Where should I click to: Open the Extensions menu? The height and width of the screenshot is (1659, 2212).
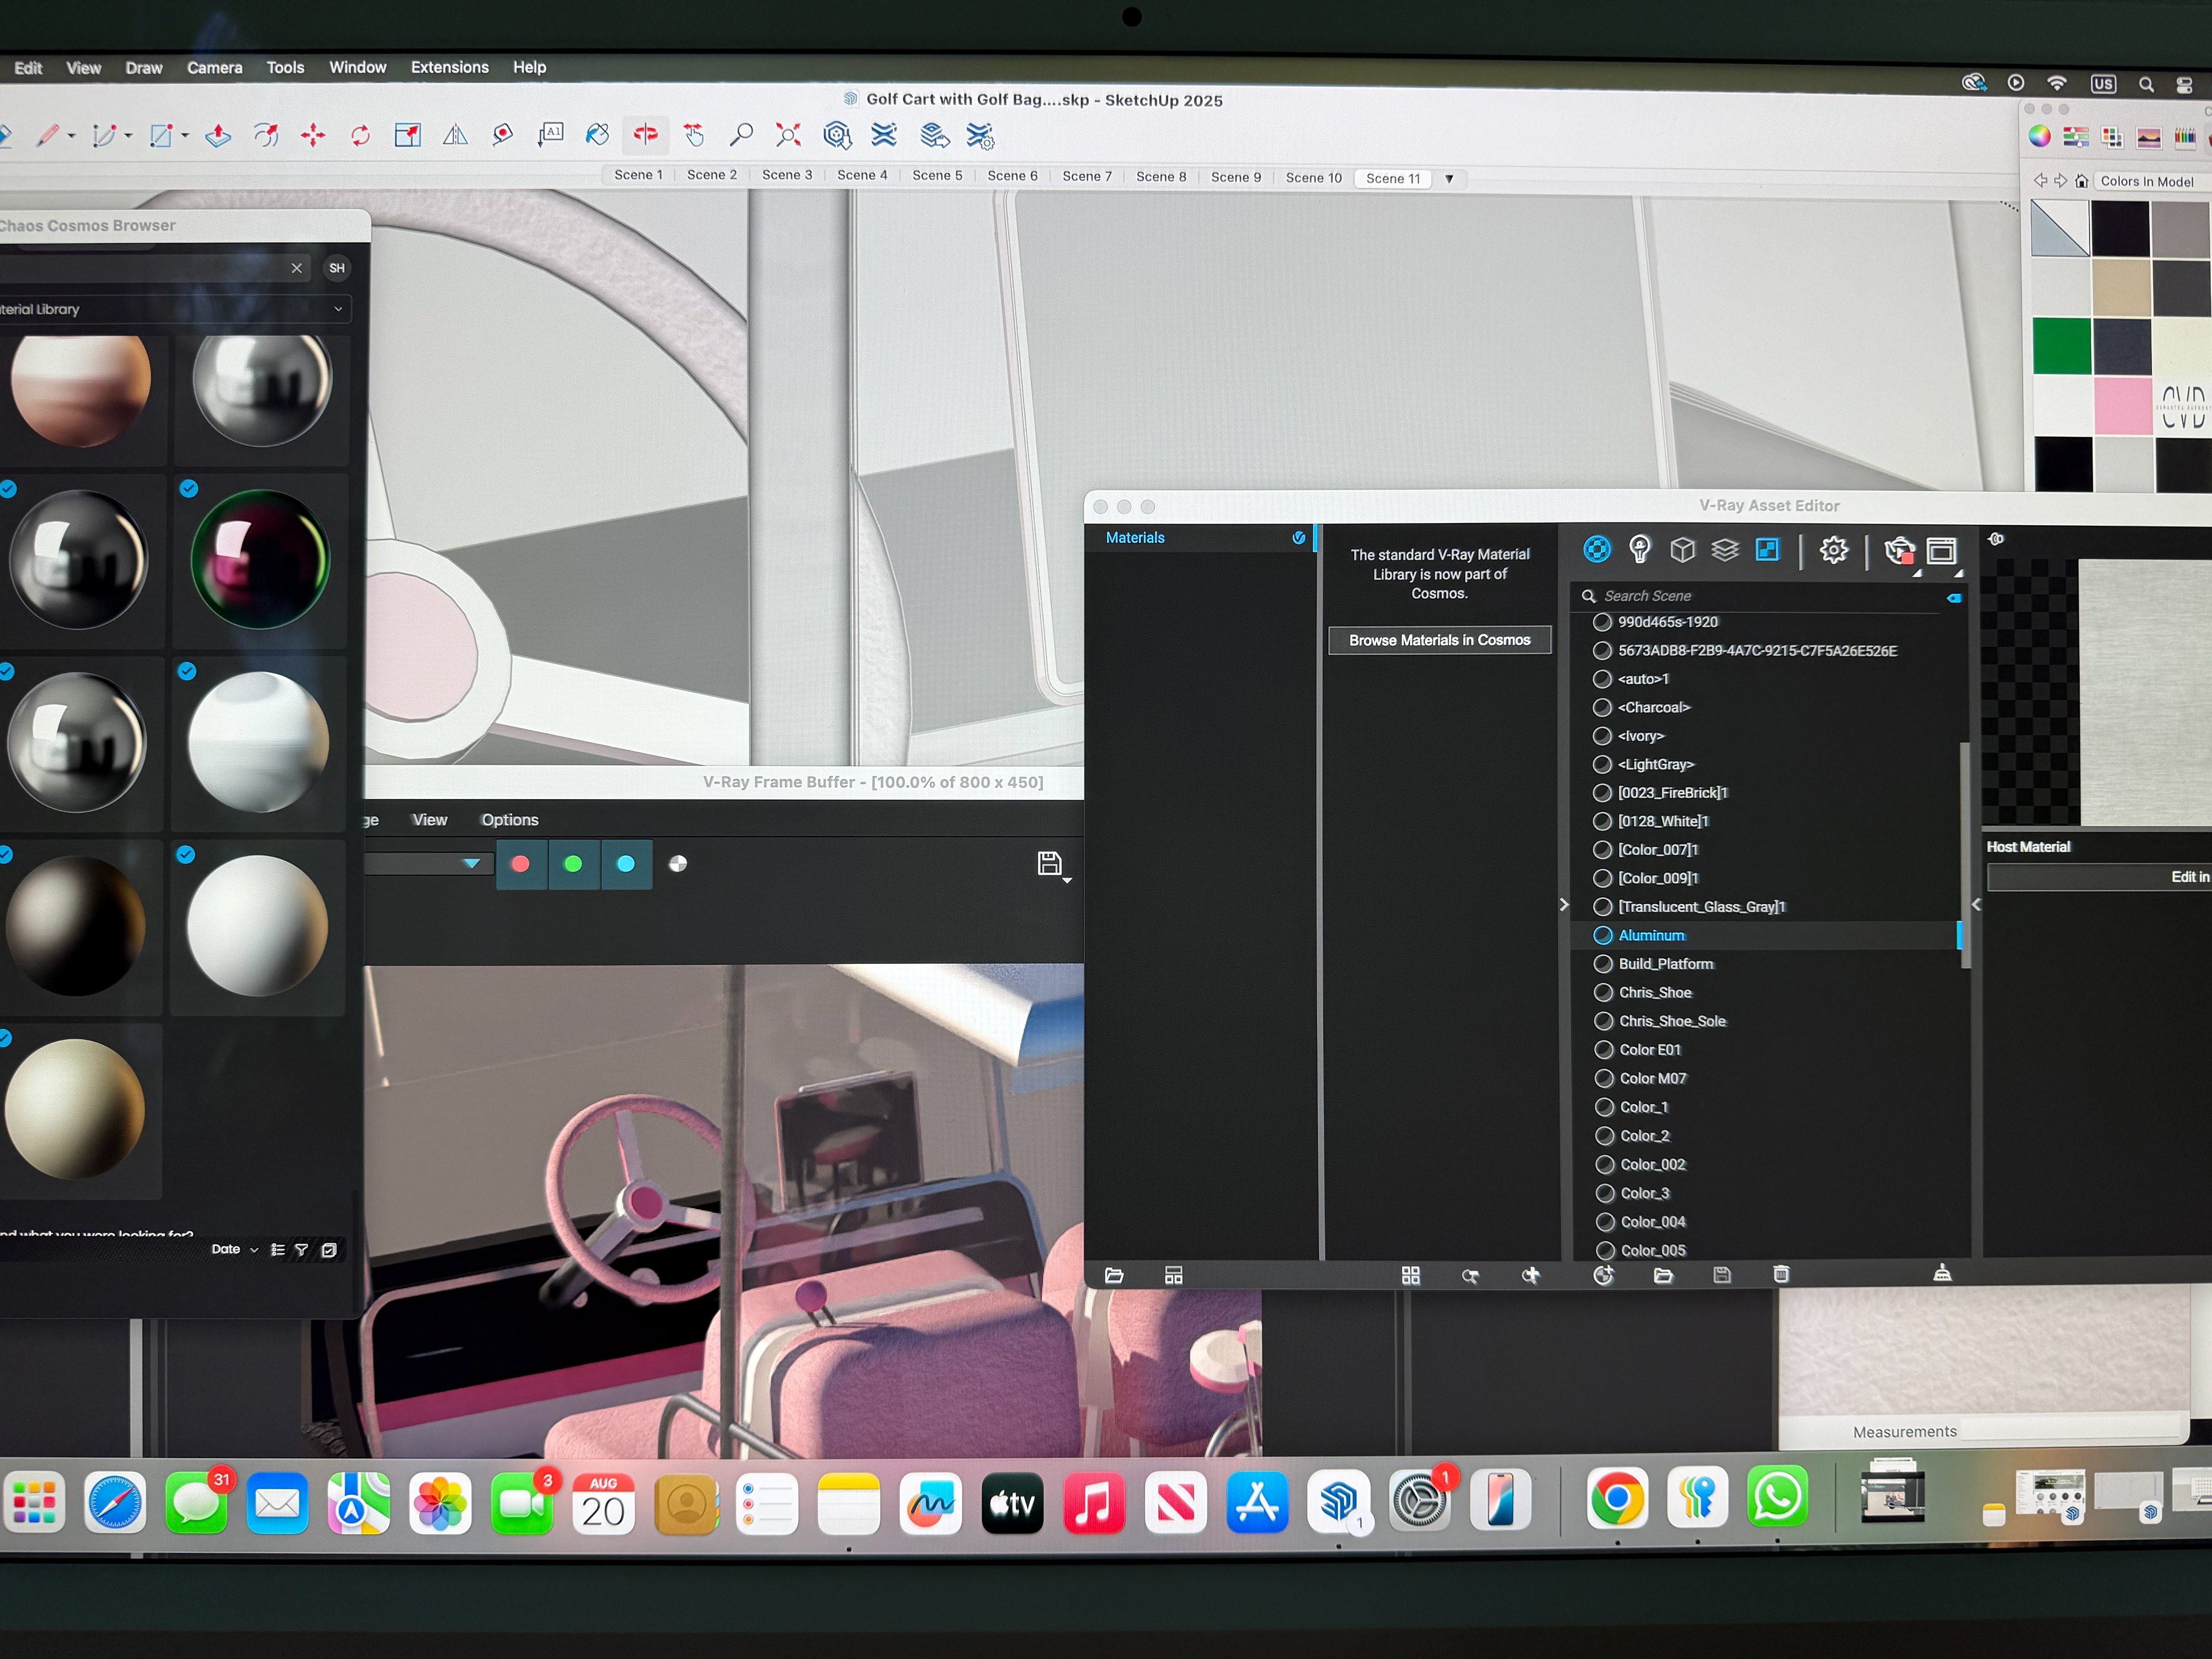[x=449, y=67]
